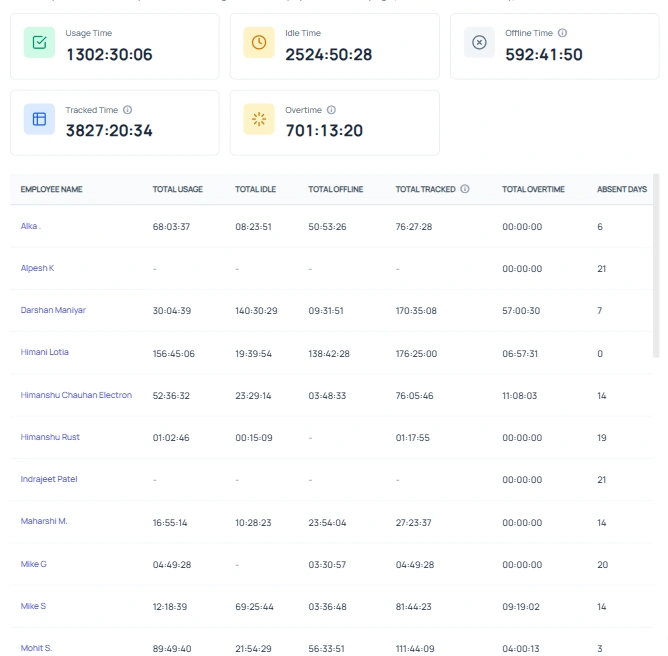This screenshot has width=668, height=656.
Task: Open employee Alka's profile link
Action: click(31, 226)
